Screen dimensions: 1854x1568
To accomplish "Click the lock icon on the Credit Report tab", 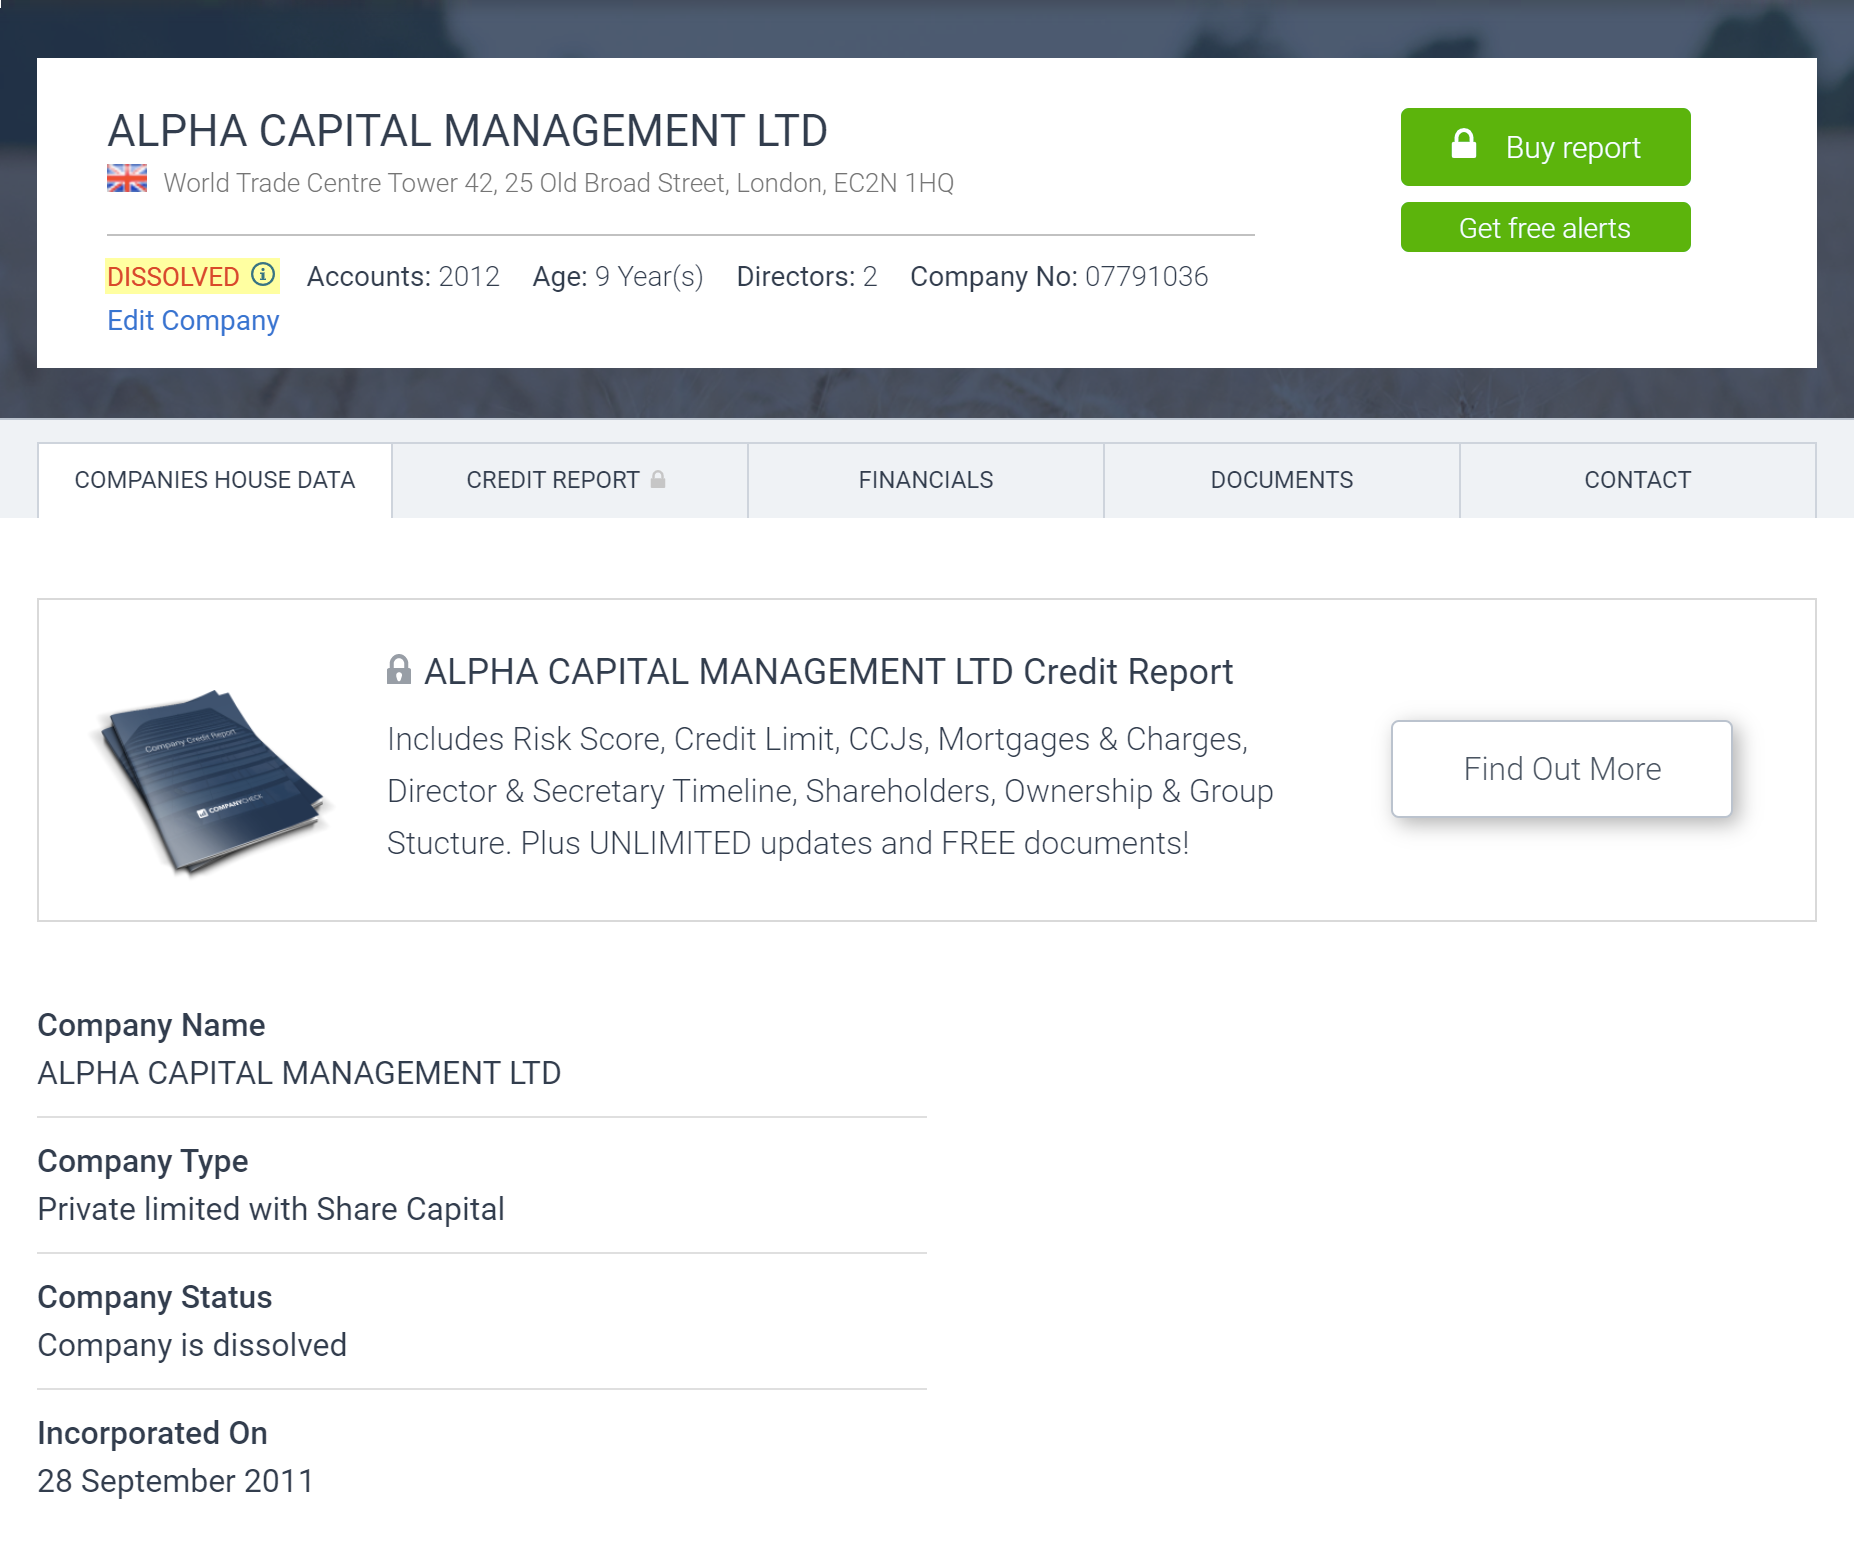I will click(658, 480).
